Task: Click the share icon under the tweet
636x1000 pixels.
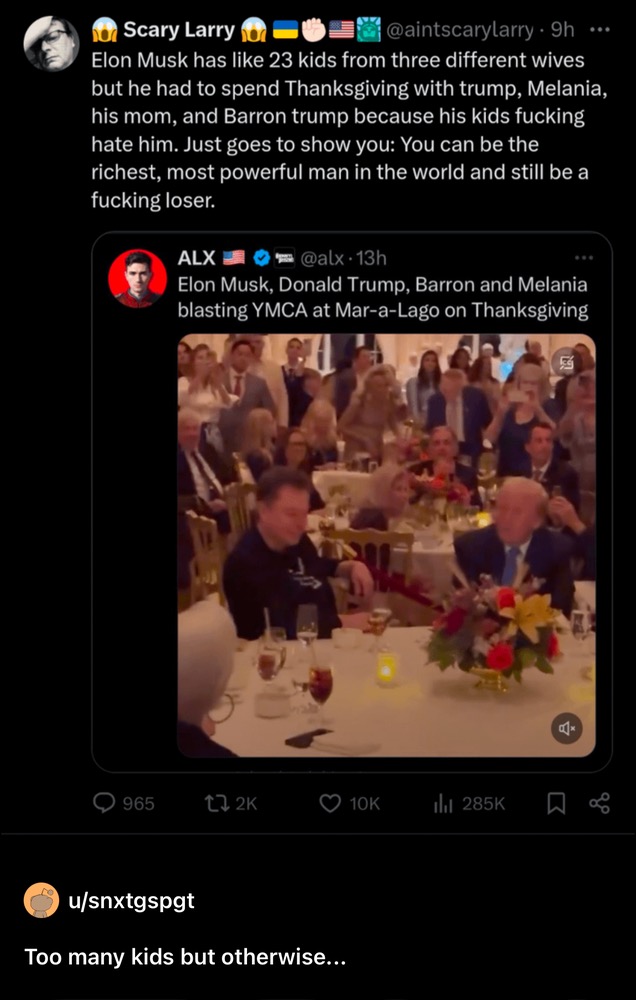Action: click(x=599, y=803)
